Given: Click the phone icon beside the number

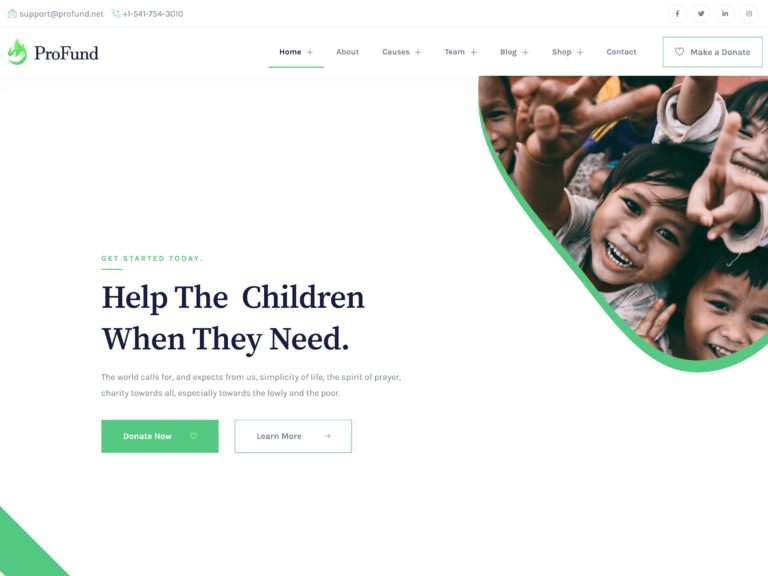Looking at the screenshot, I should click(x=116, y=14).
